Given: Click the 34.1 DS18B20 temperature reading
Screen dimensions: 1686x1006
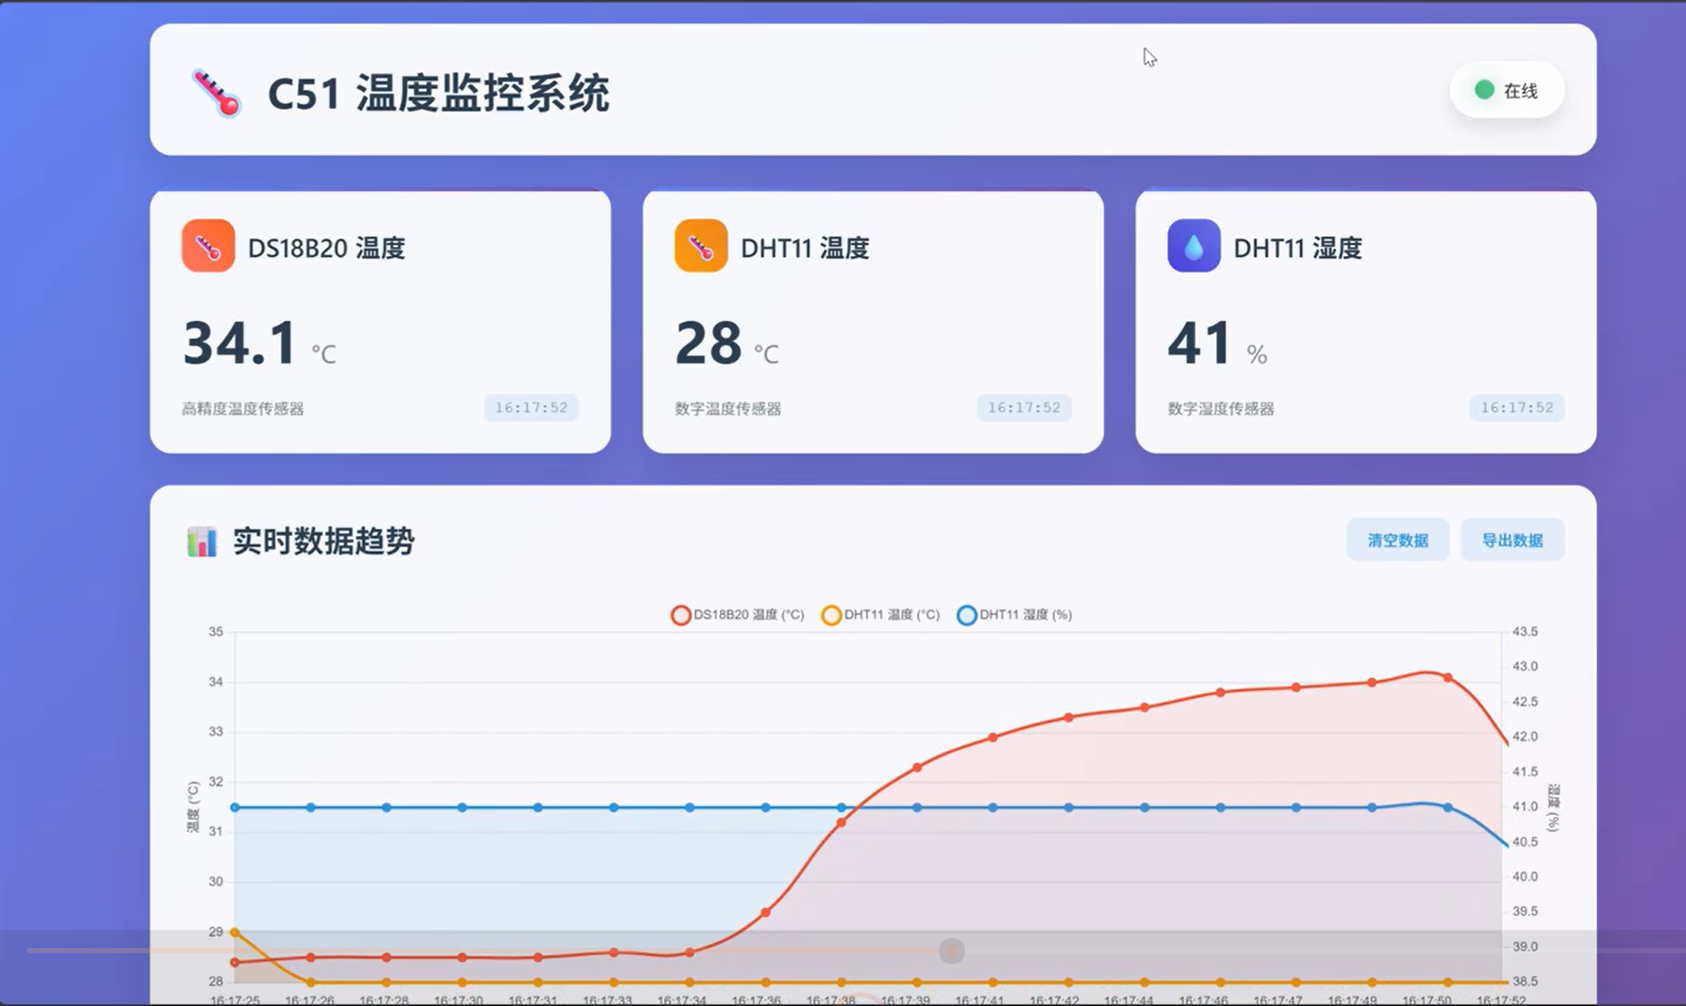Looking at the screenshot, I should click(240, 343).
